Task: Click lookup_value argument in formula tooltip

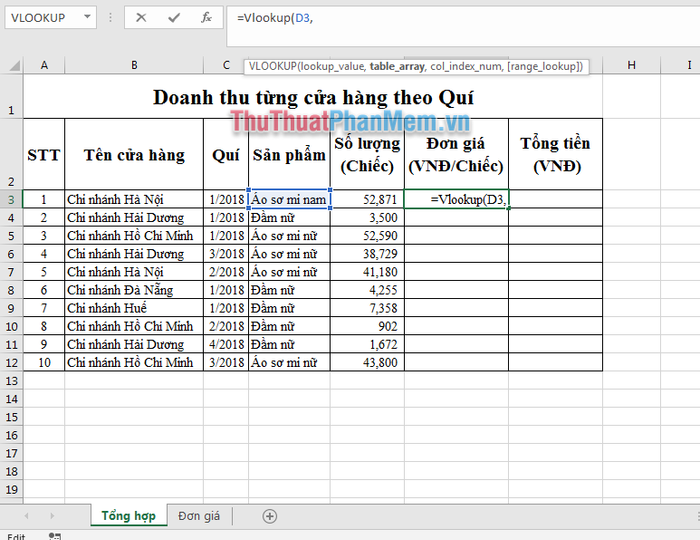Action: point(335,66)
